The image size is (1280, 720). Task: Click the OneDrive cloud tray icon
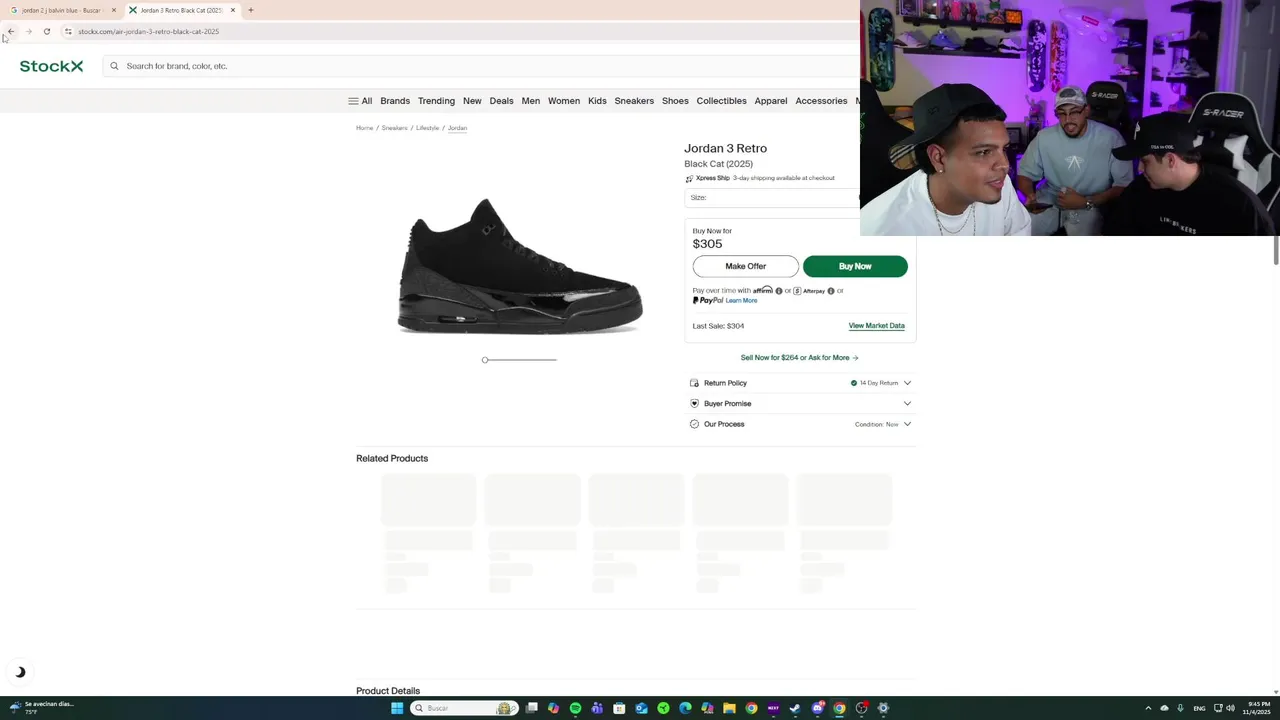coord(1164,708)
